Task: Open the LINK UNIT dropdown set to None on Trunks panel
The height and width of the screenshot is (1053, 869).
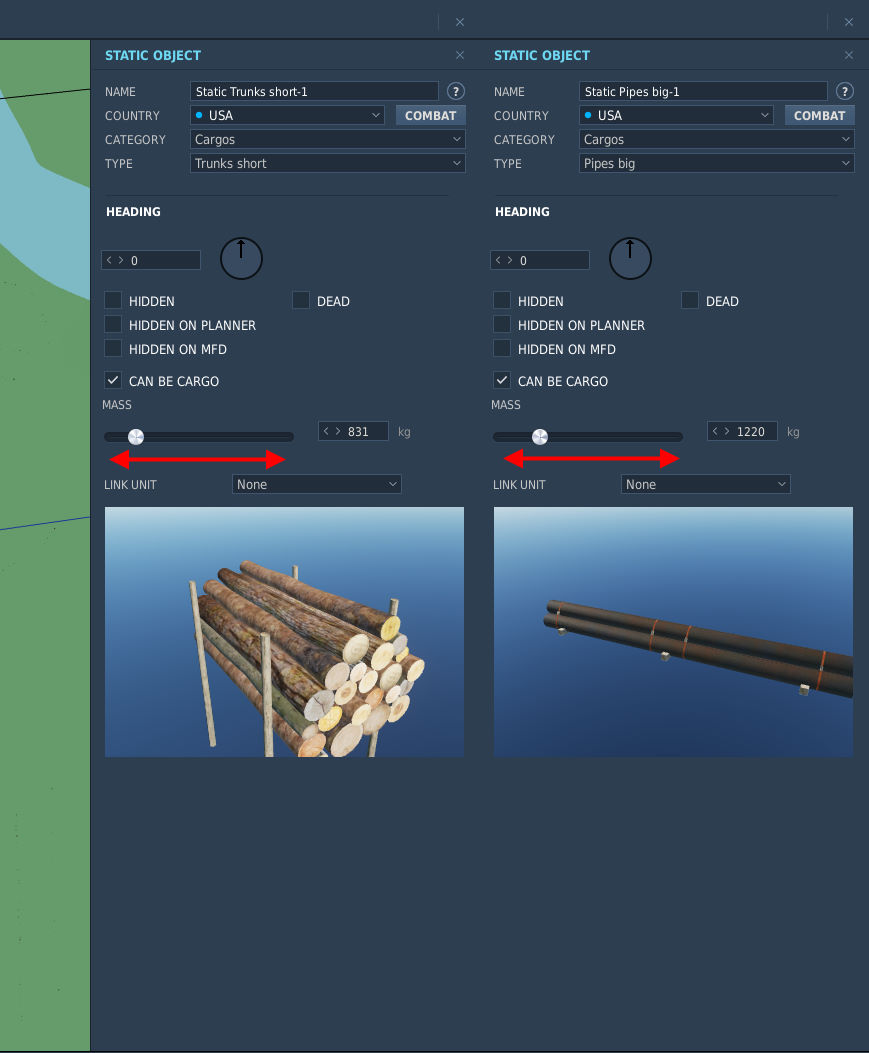Action: coord(316,484)
